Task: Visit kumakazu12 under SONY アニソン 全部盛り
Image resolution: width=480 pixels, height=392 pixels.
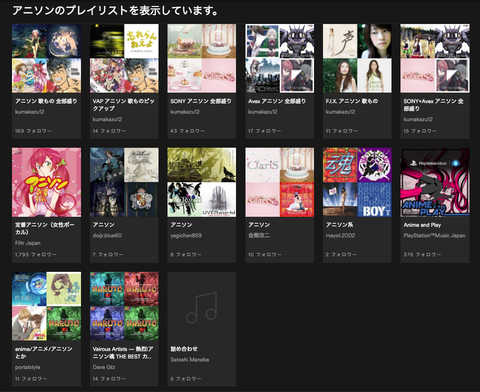Action: (185, 112)
